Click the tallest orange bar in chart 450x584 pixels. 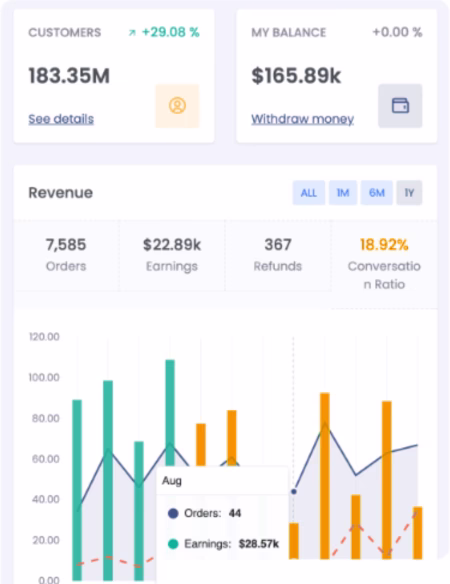(325, 476)
